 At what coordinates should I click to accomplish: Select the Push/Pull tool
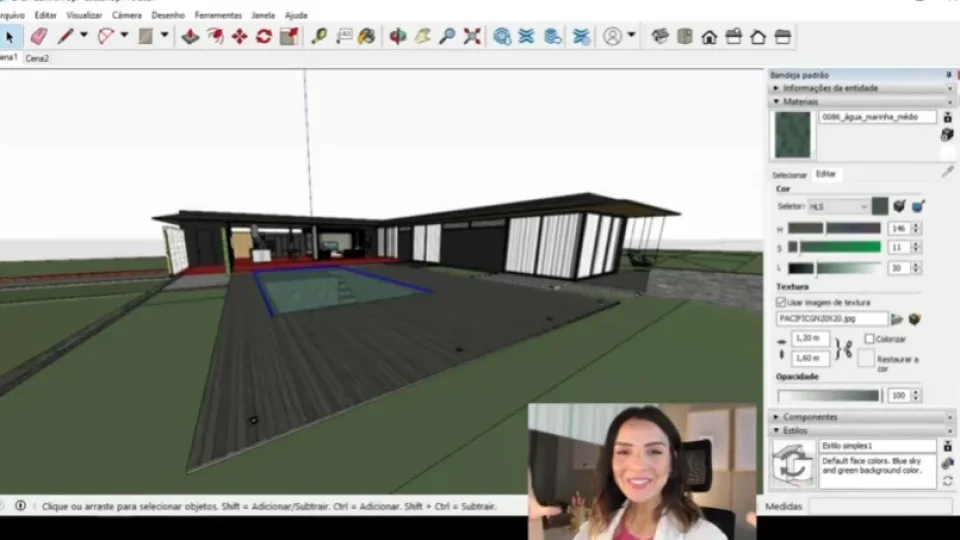(190, 37)
